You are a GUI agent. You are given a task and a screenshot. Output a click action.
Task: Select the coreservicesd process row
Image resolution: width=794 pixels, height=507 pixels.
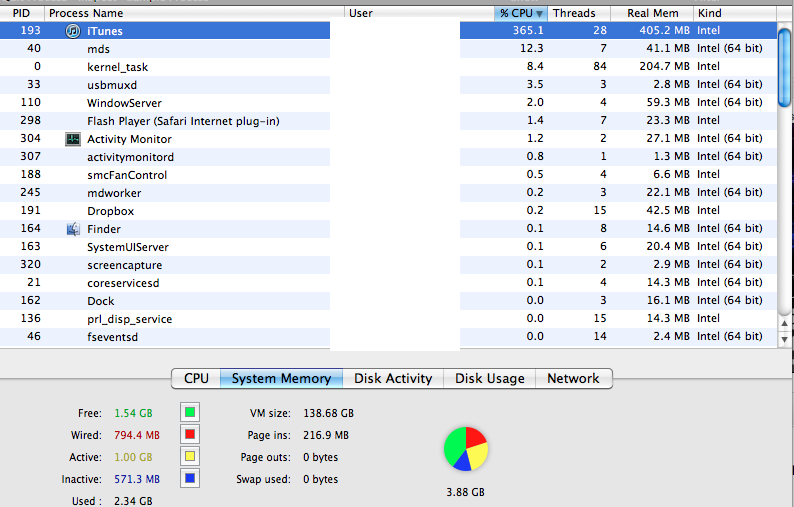(388, 283)
